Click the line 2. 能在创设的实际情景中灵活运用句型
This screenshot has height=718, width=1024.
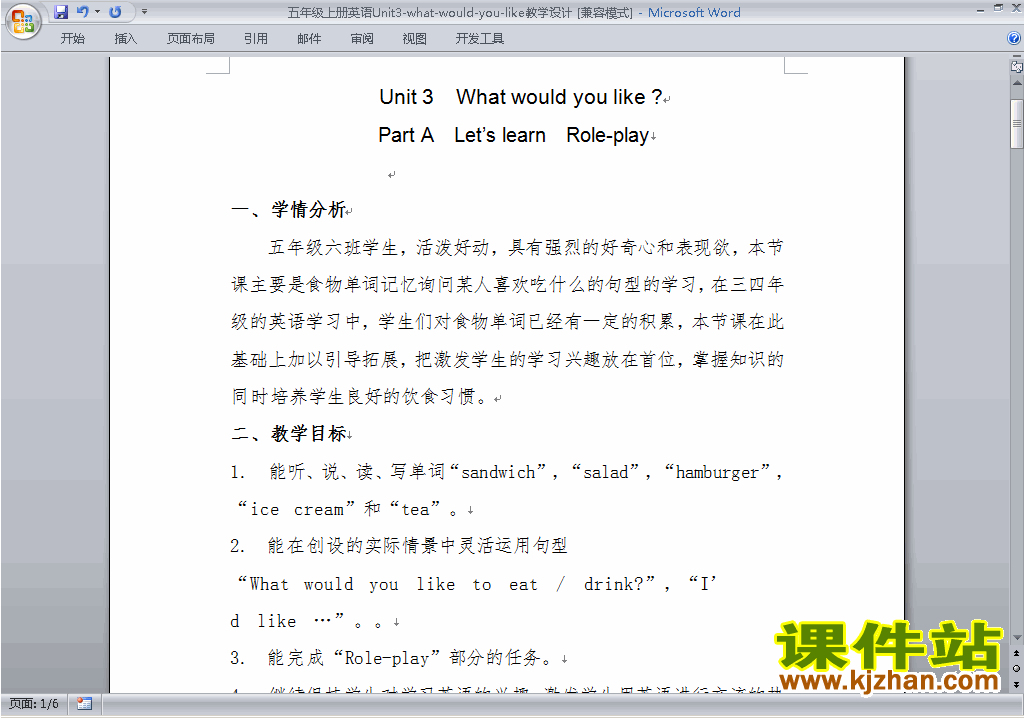[x=398, y=546]
